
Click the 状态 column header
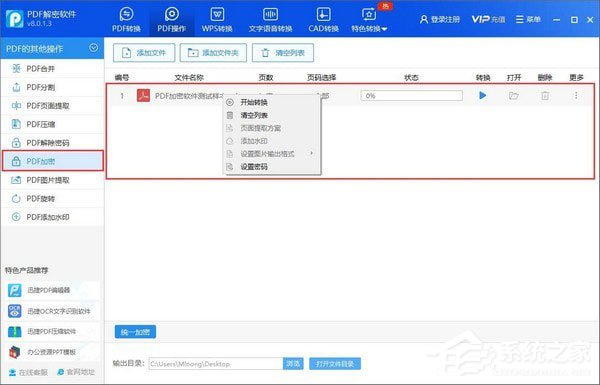tap(411, 78)
